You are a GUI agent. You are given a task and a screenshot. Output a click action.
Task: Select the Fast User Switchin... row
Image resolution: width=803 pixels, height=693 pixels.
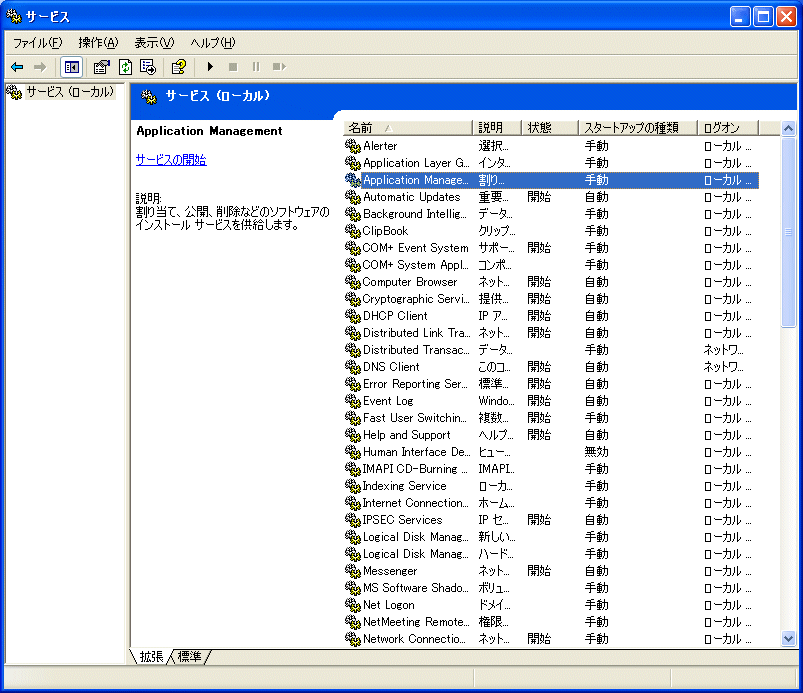[x=551, y=418]
